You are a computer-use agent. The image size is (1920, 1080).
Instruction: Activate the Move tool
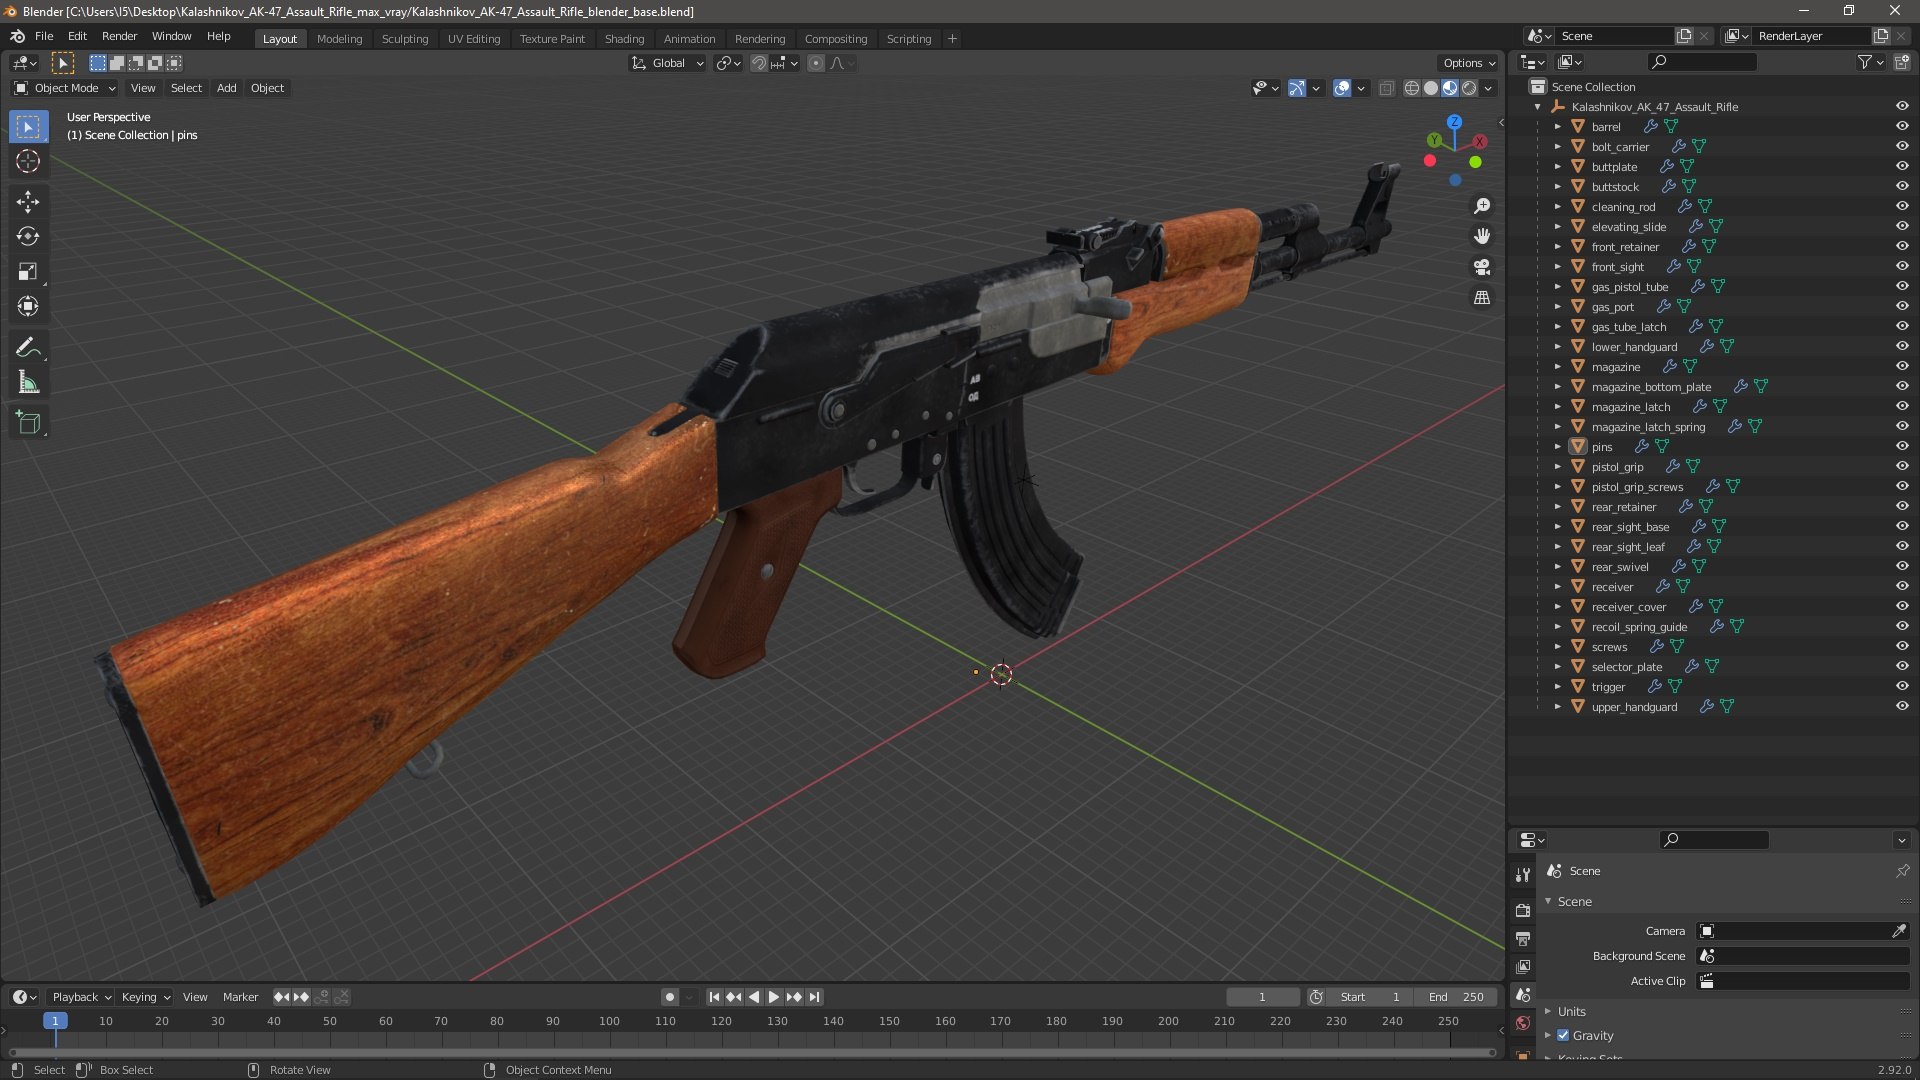coord(28,201)
